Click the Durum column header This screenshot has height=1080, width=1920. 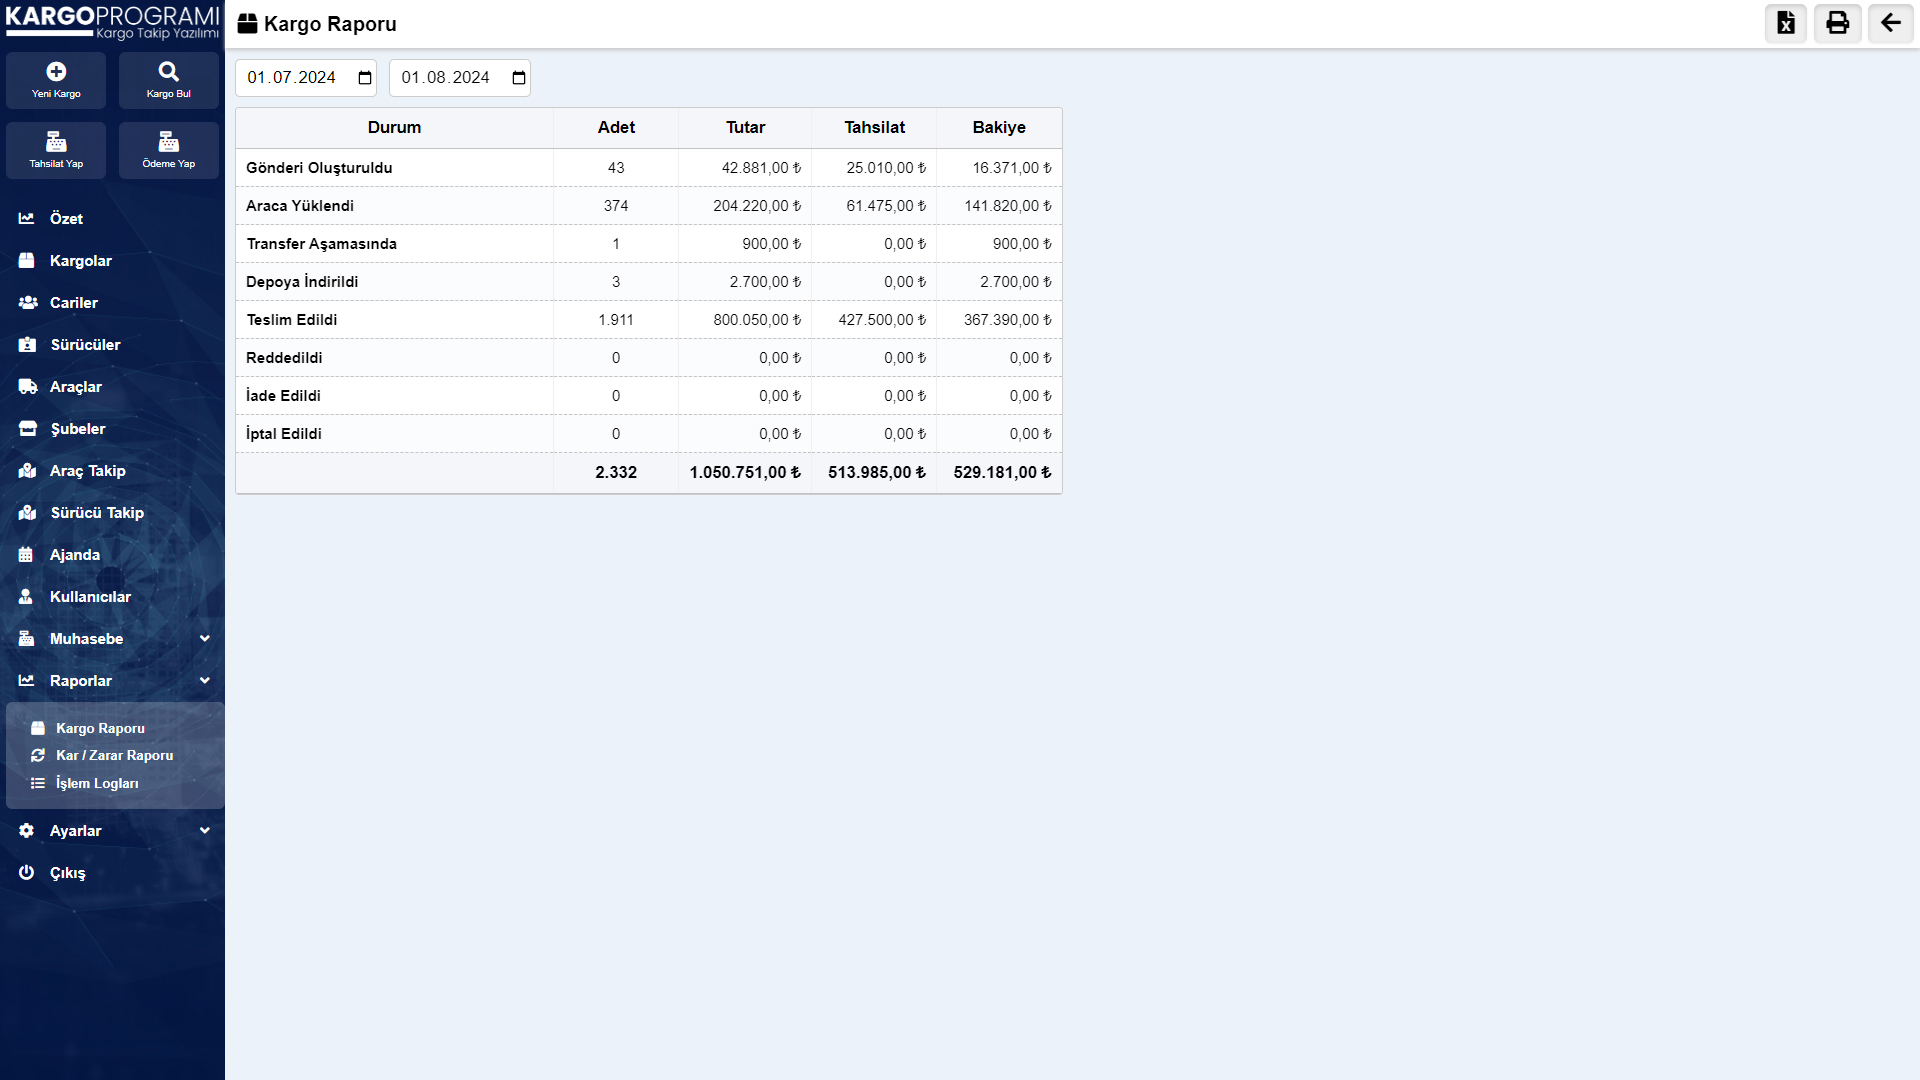394,127
